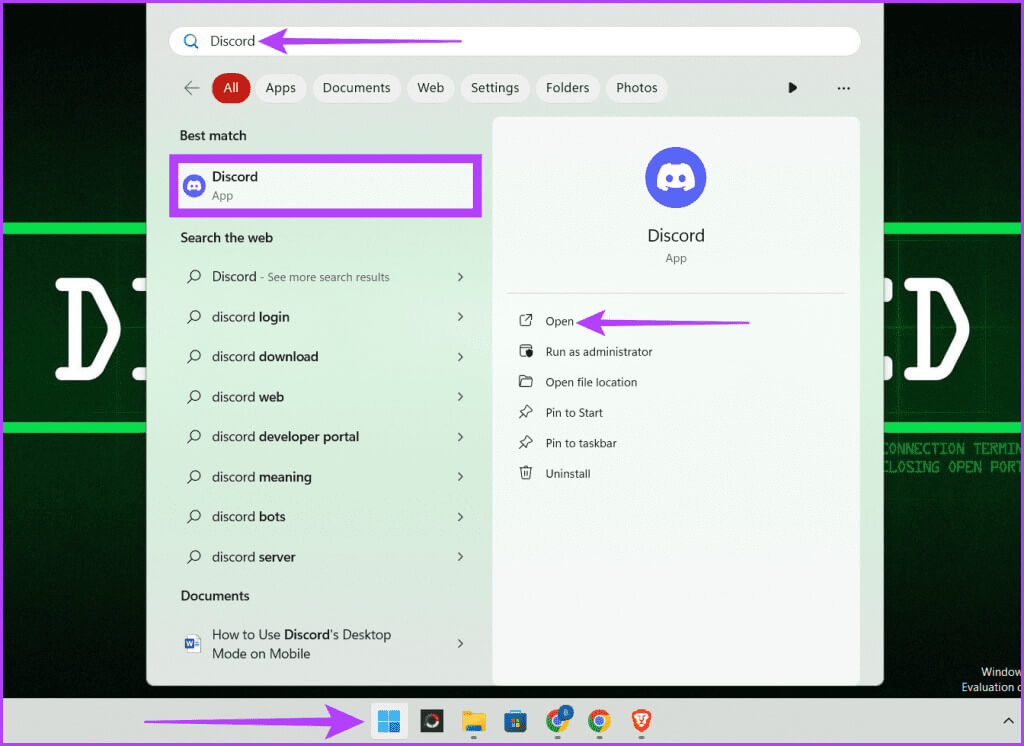Click the Windows Start button in taskbar
The height and width of the screenshot is (746, 1024).
[x=389, y=721]
